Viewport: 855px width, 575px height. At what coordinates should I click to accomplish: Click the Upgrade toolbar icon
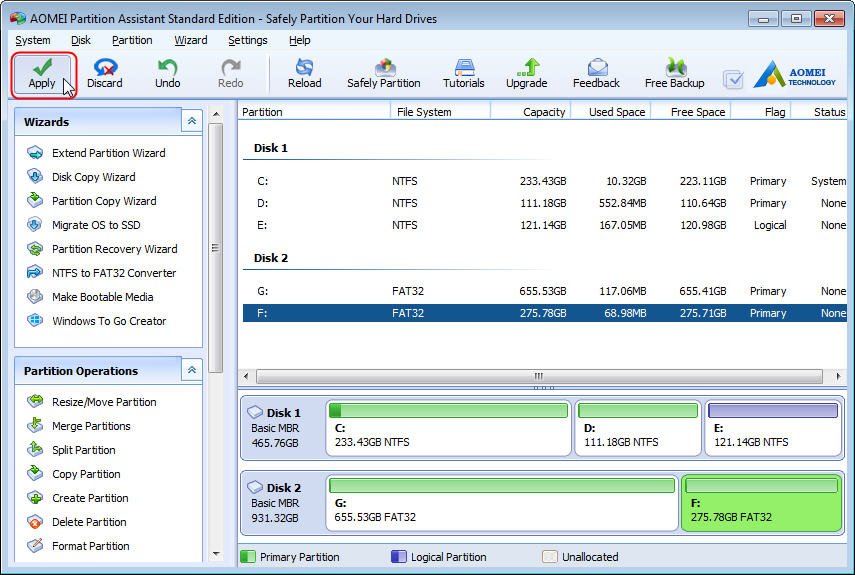526,73
